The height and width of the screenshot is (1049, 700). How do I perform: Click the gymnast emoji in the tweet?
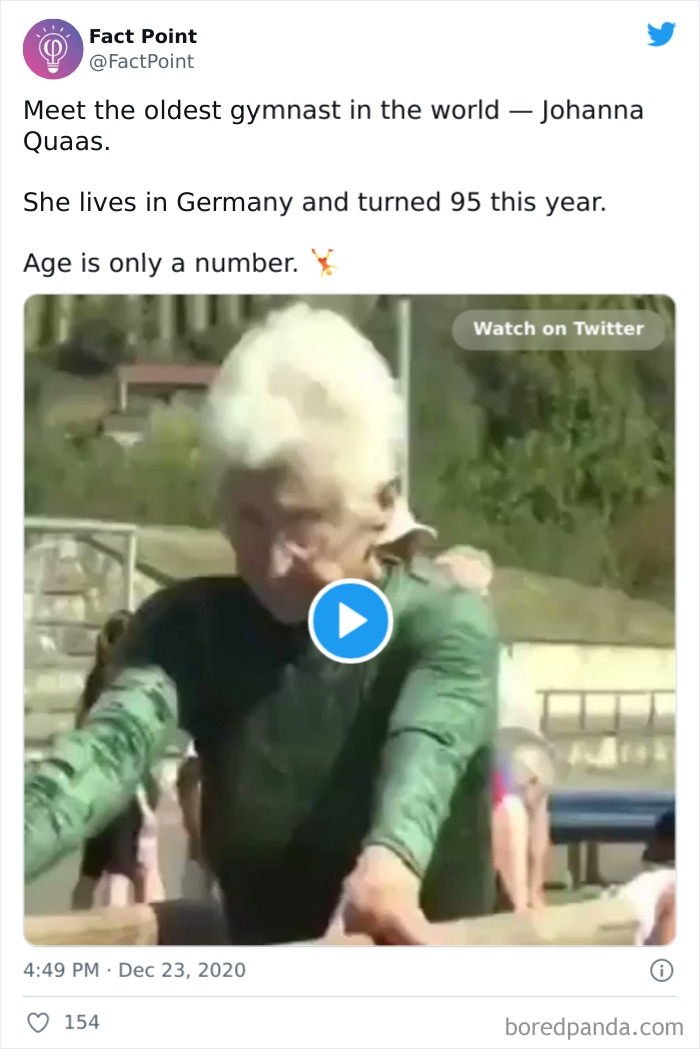tap(325, 262)
